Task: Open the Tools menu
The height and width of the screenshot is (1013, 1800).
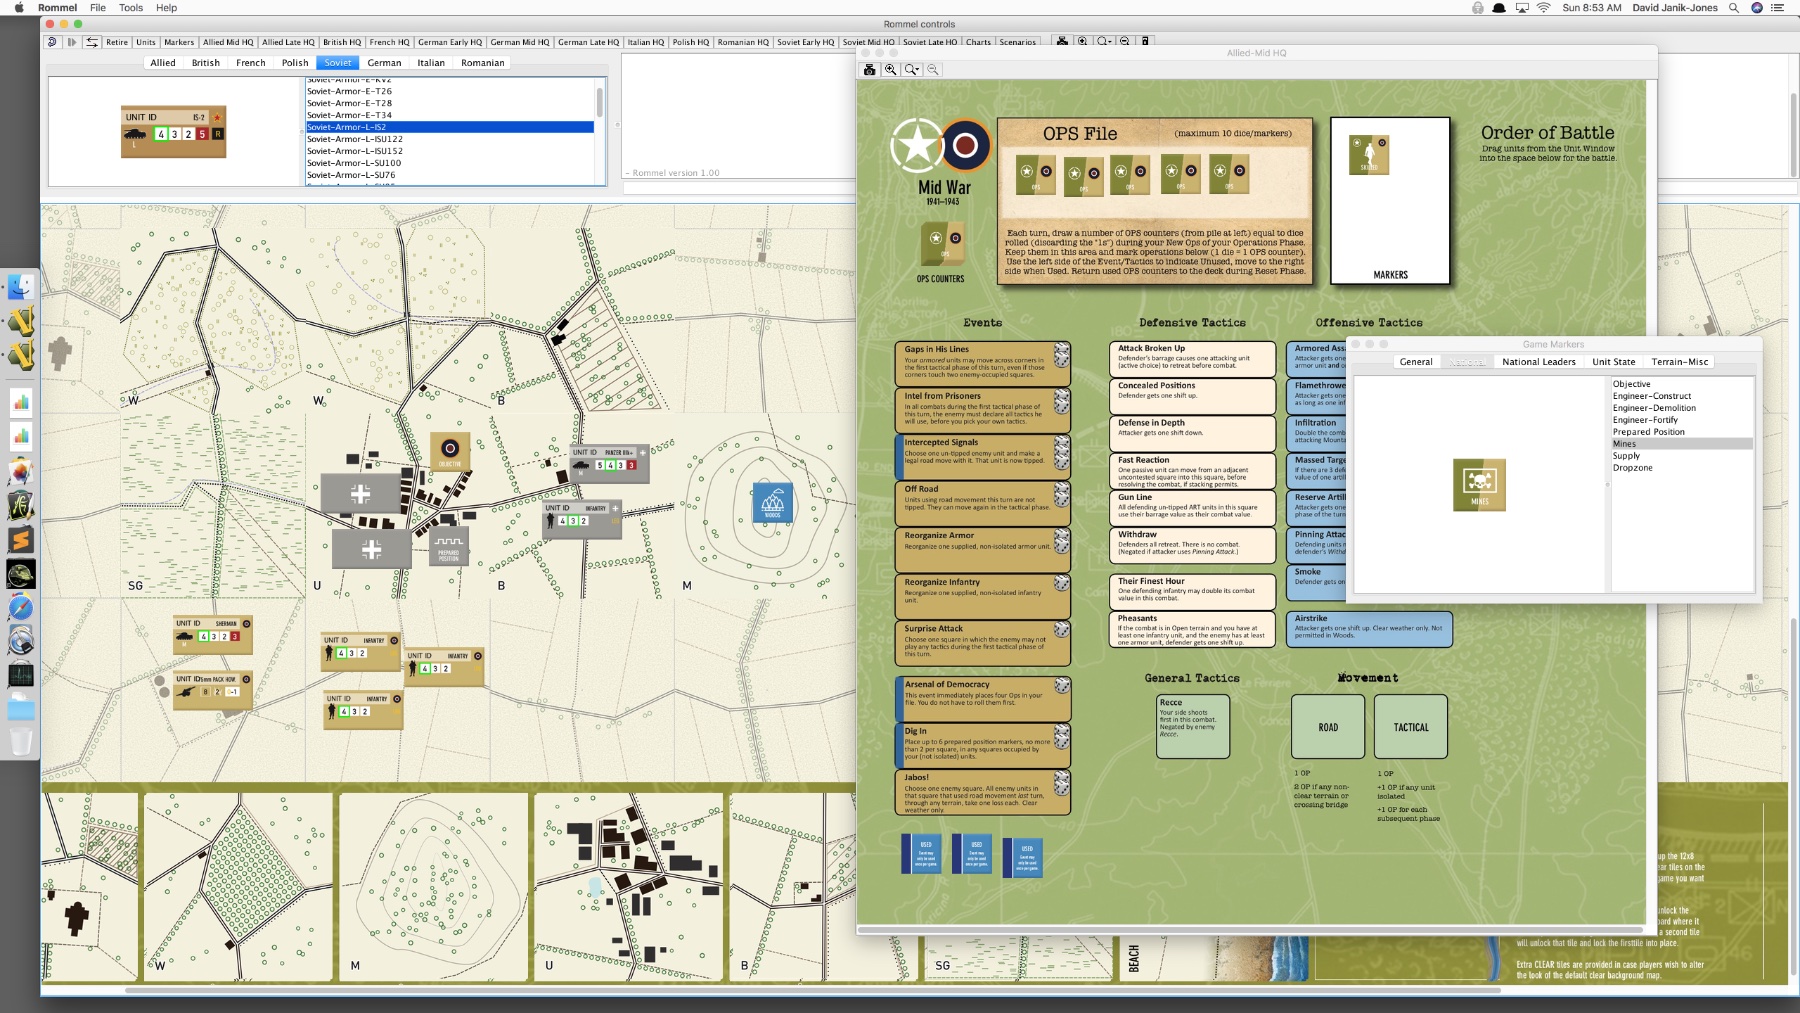Action: pyautogui.click(x=129, y=7)
